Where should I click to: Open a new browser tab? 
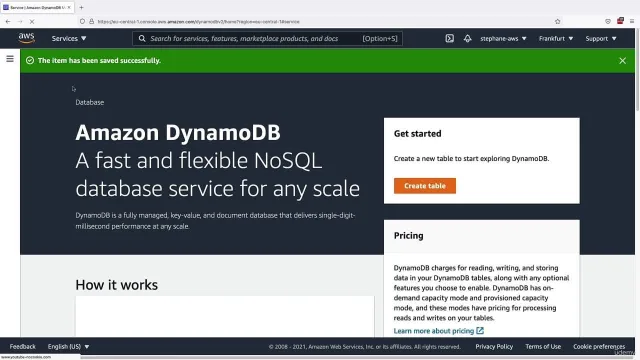click(81, 7)
